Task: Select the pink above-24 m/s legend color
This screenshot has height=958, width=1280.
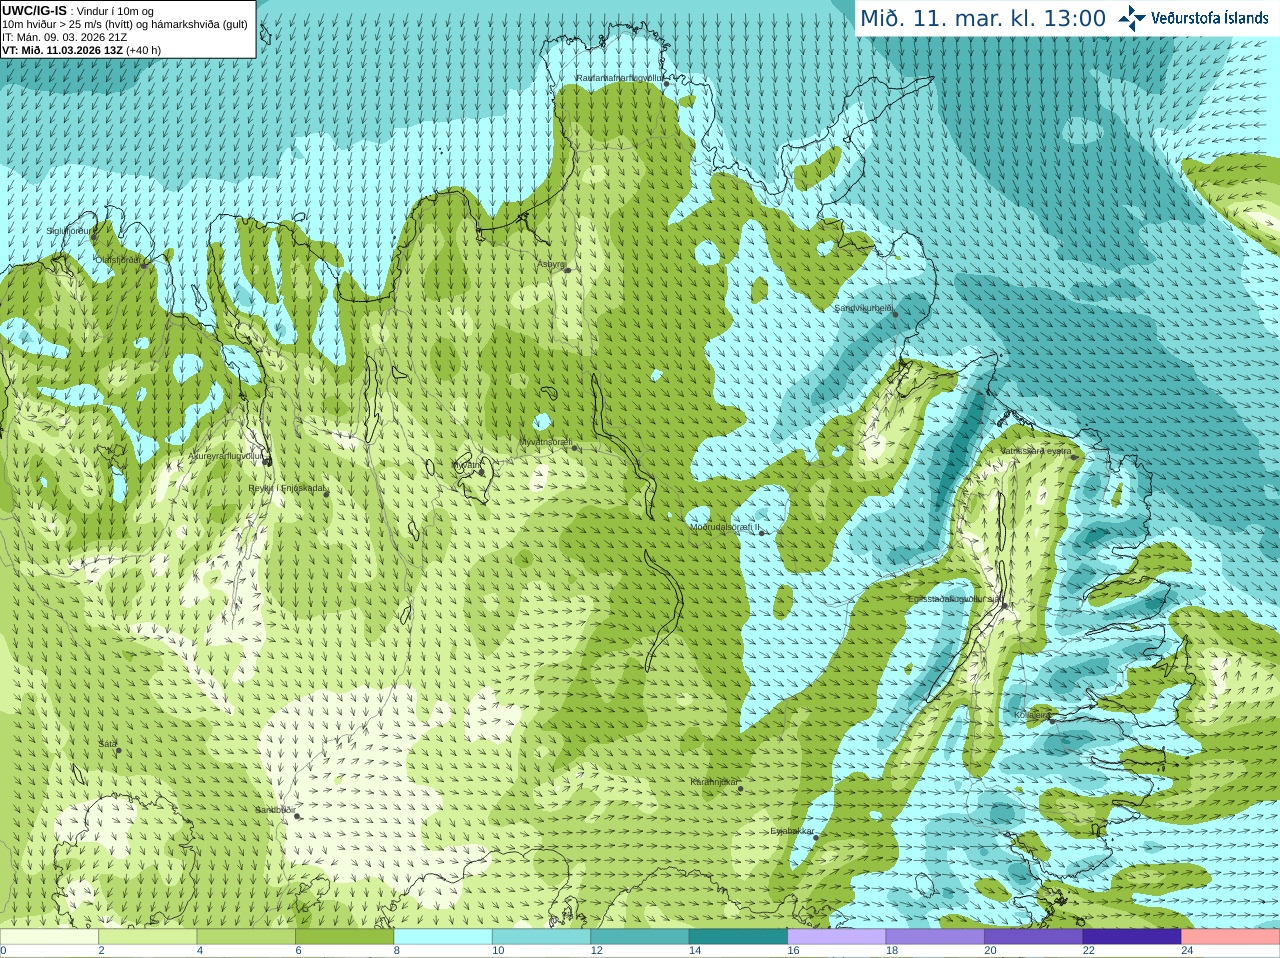Action: 1231,937
